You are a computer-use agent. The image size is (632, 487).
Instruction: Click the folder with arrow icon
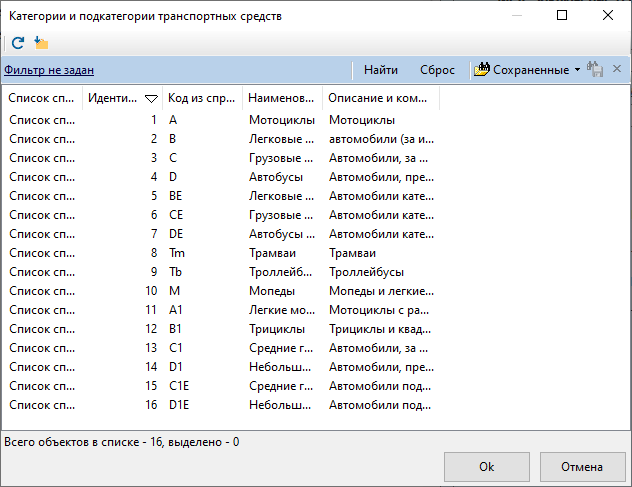pyautogui.click(x=41, y=43)
